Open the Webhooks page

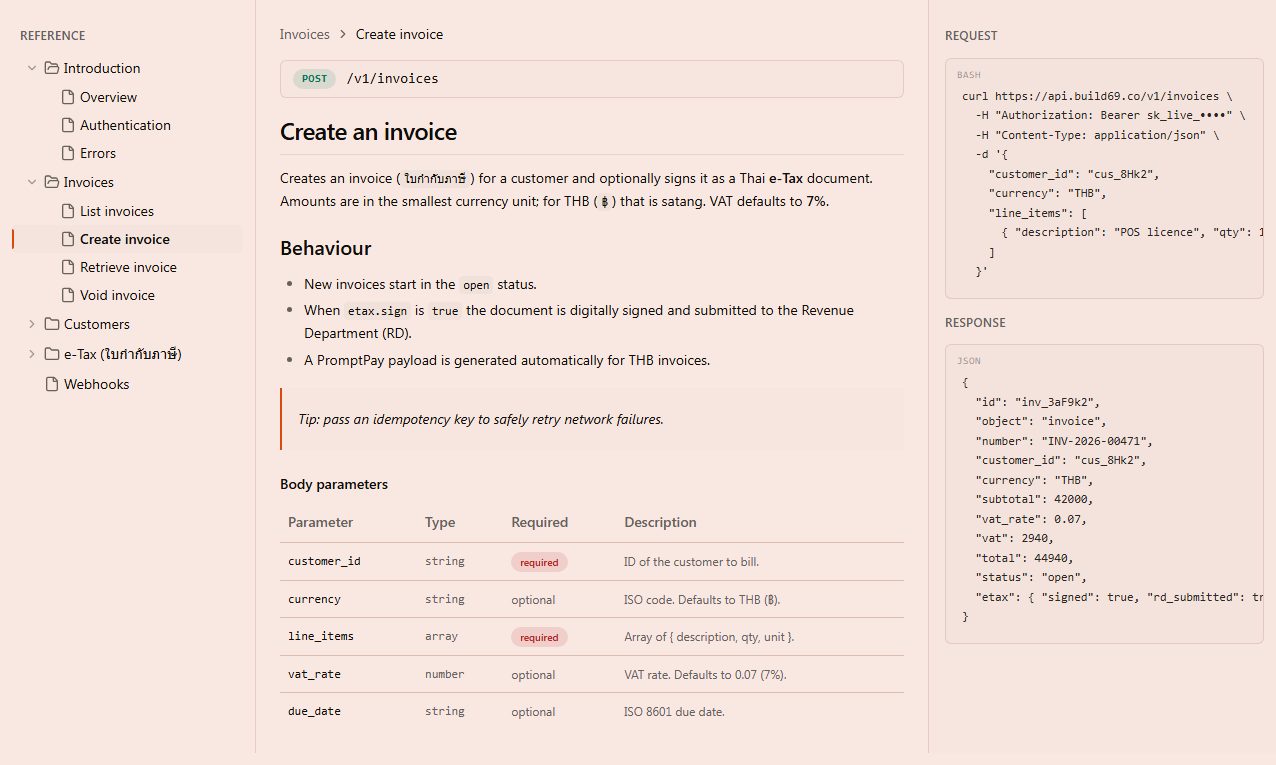[x=96, y=384]
